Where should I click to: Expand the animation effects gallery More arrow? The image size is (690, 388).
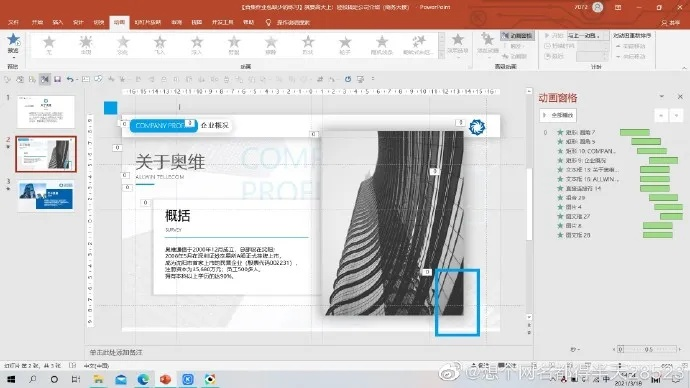pyautogui.click(x=441, y=55)
